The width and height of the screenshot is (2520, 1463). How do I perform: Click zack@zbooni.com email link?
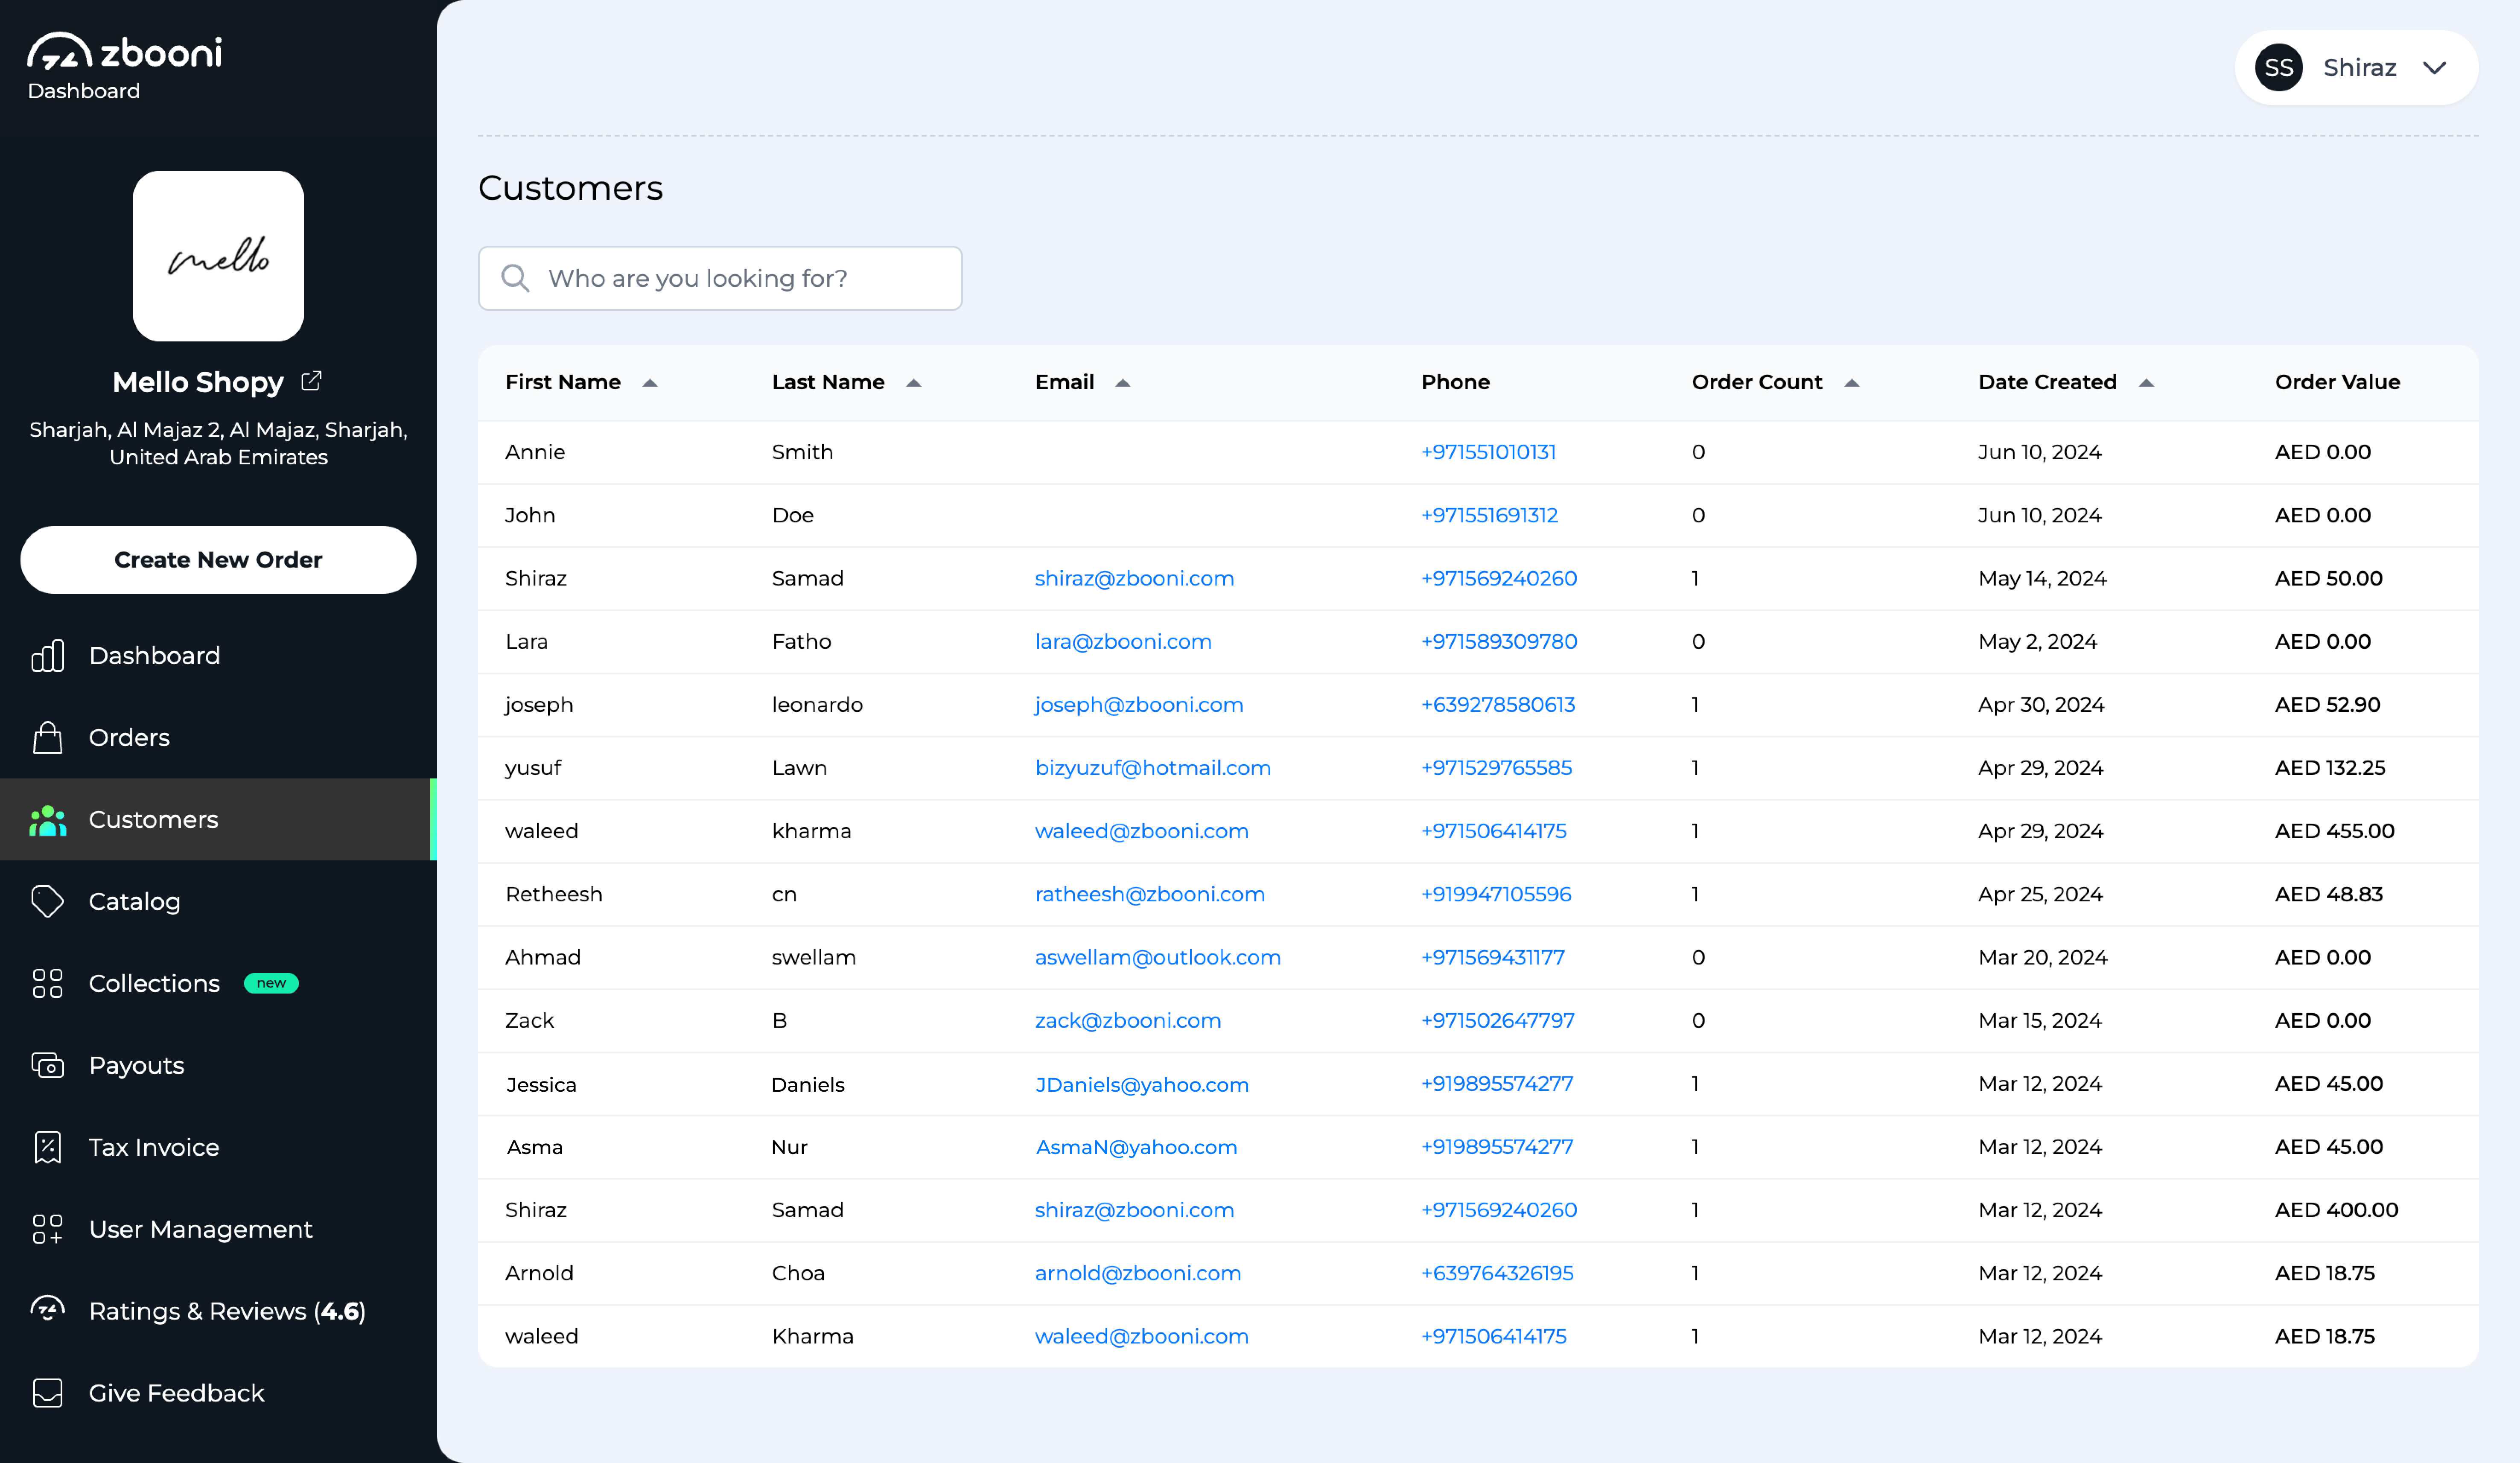tap(1128, 1020)
